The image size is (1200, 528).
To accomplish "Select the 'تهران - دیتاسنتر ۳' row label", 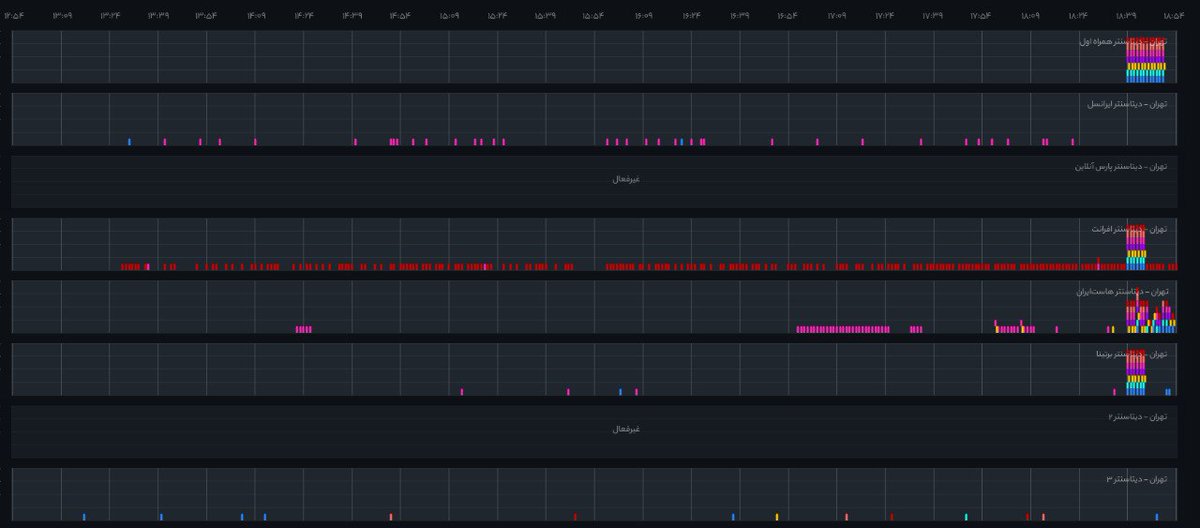I will coord(1137,479).
